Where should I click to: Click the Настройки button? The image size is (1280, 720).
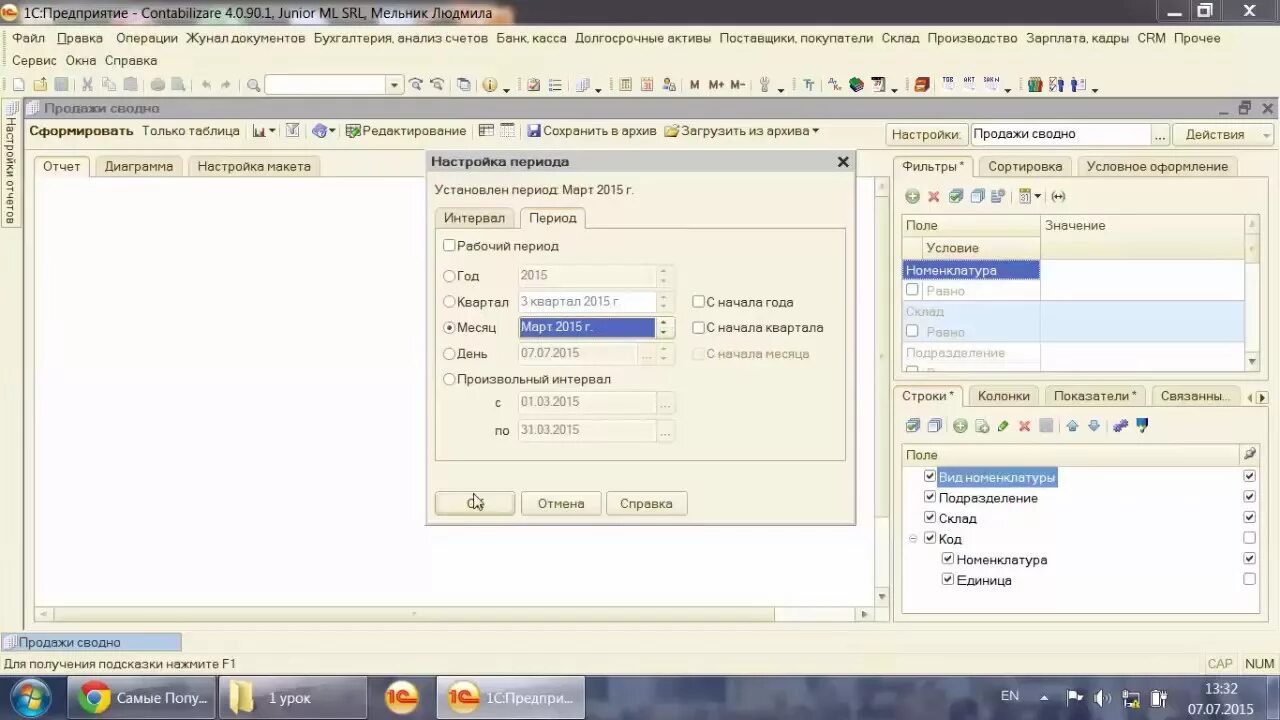[926, 134]
